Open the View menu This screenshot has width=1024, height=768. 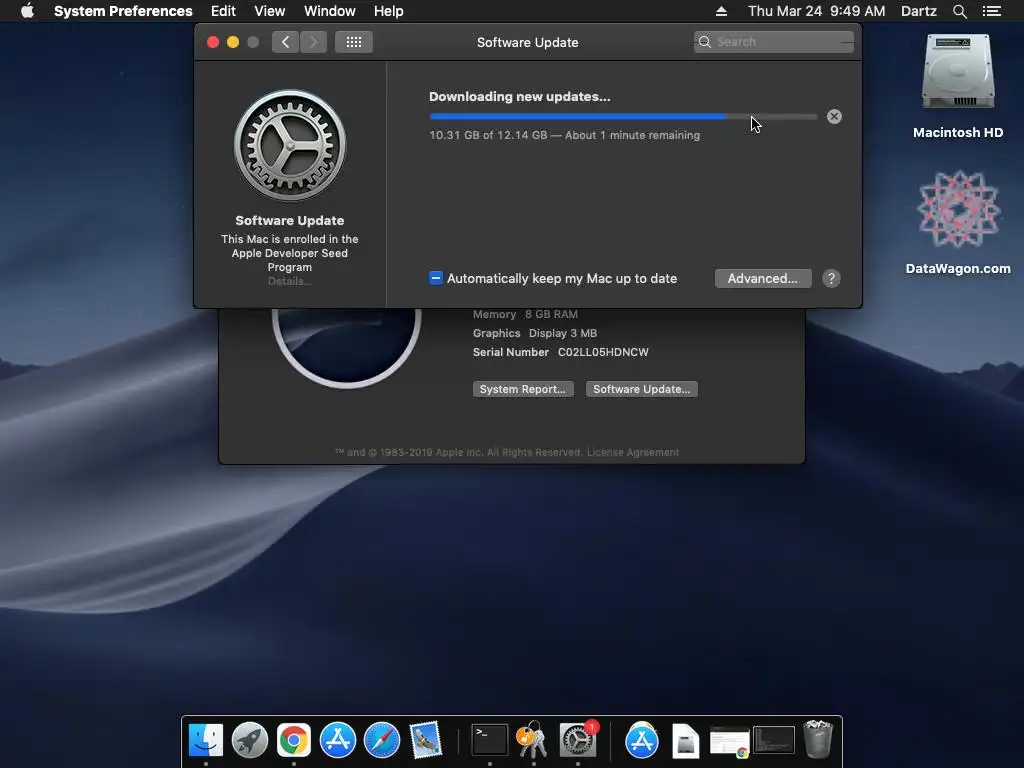(270, 11)
